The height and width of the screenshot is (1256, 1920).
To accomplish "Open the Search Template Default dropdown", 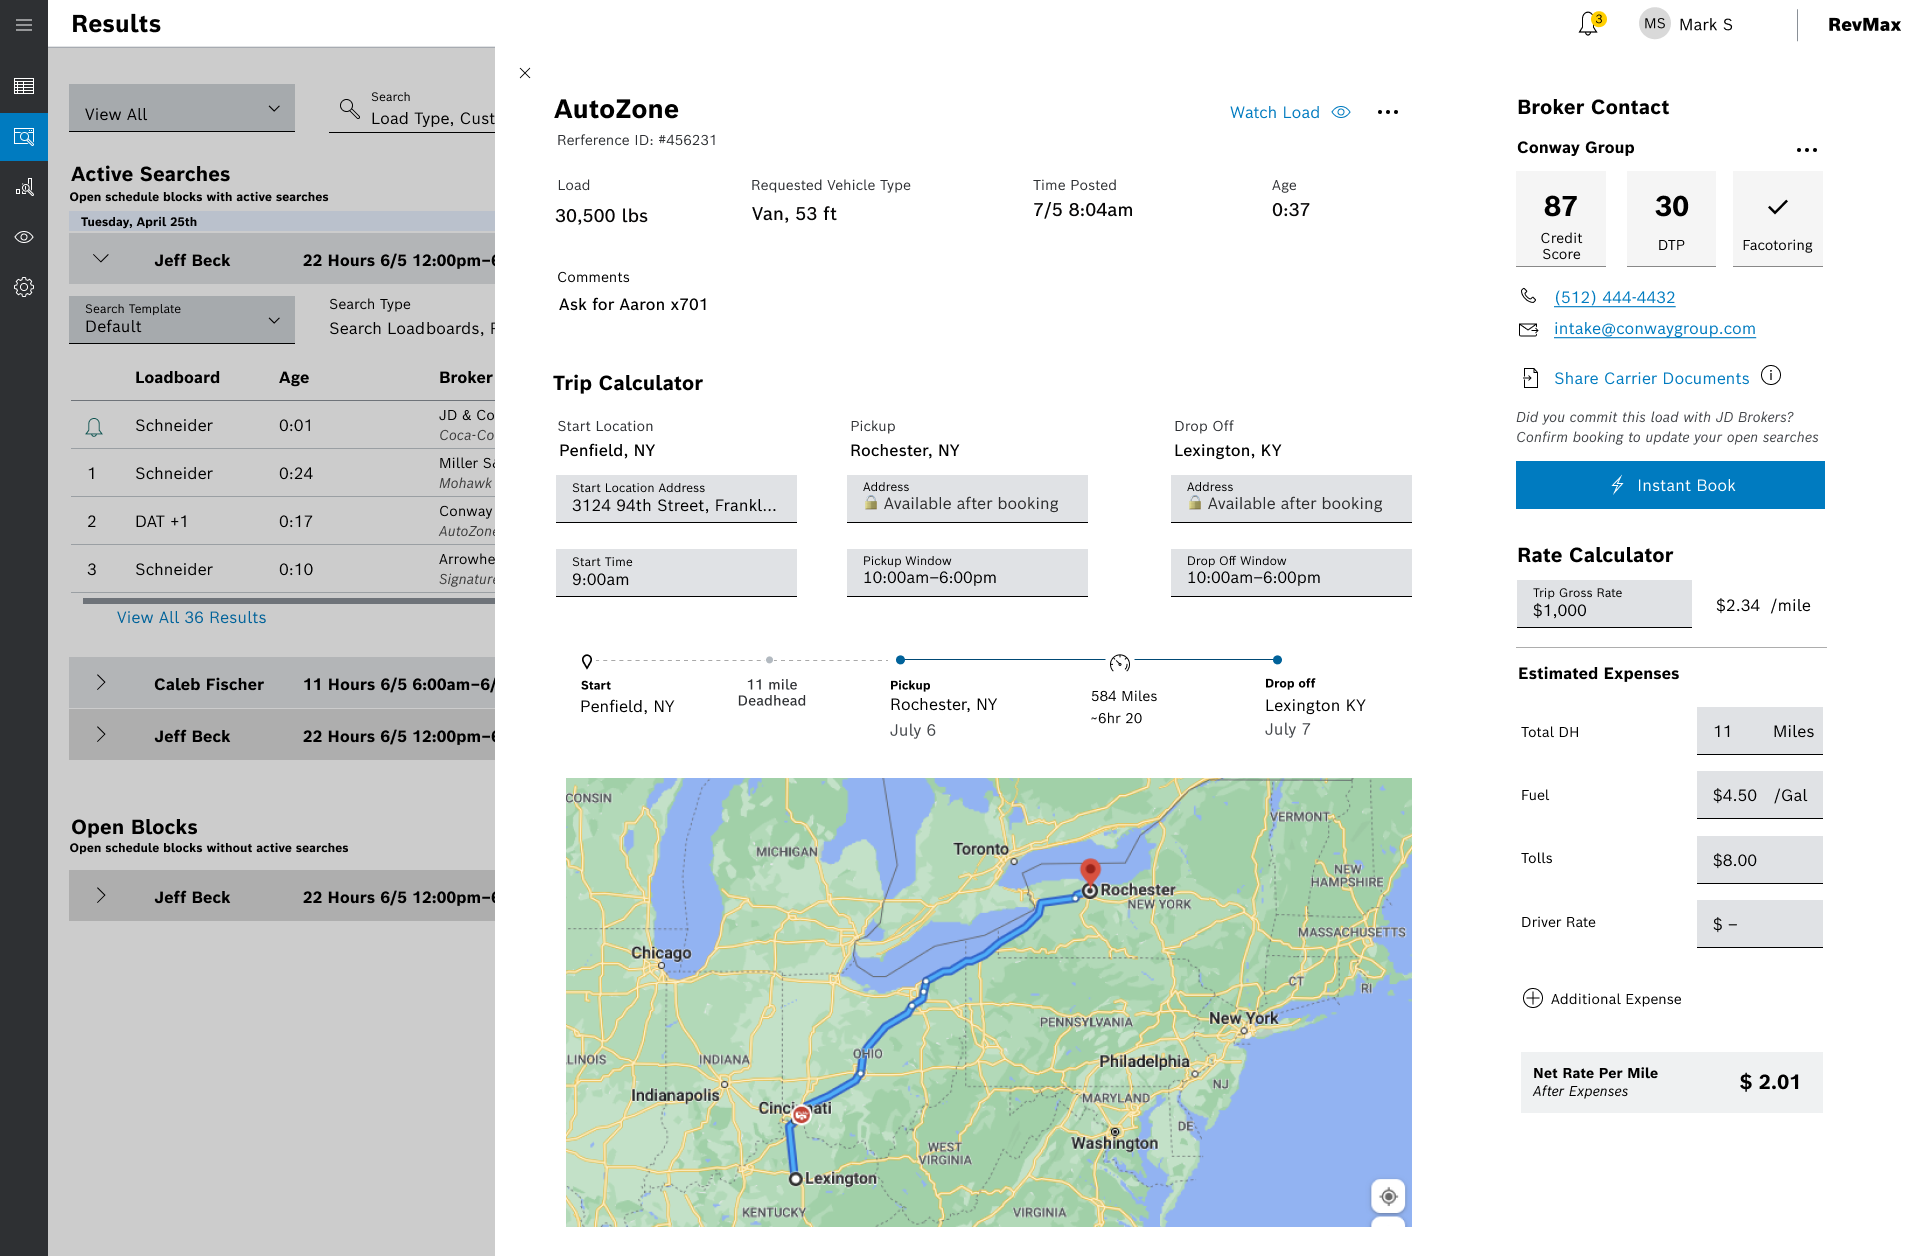I will pos(182,319).
